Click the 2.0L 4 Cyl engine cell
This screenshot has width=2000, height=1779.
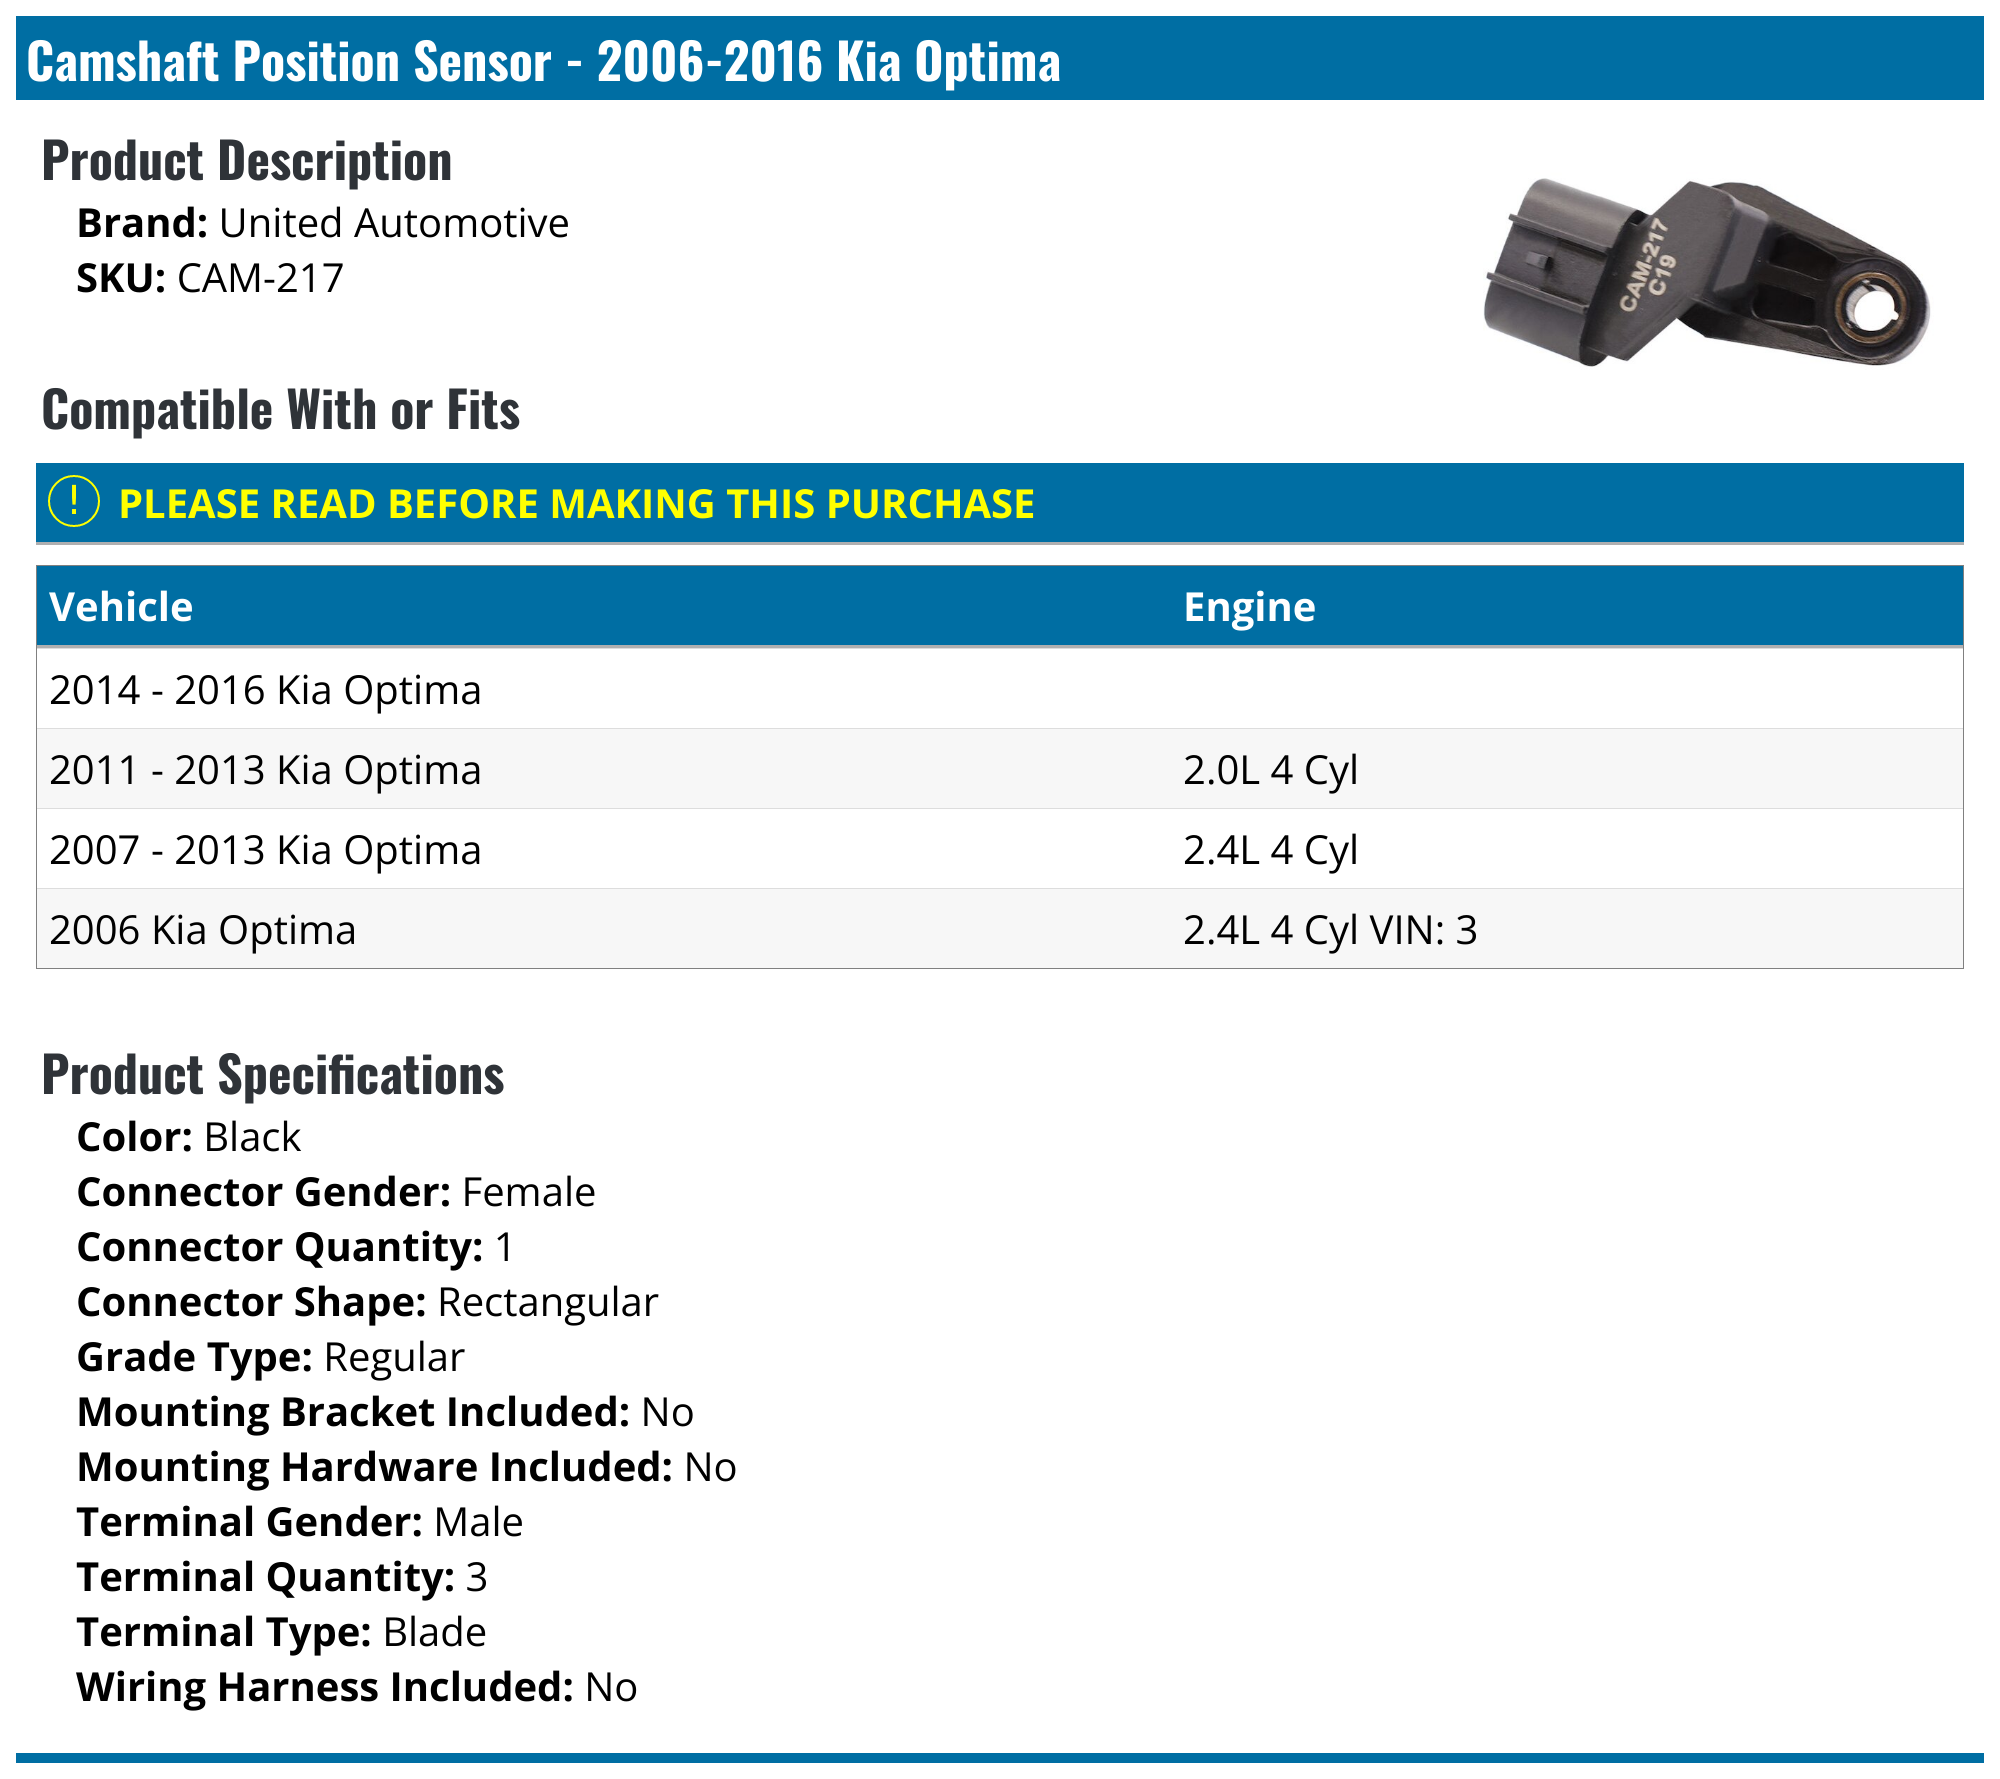point(1270,770)
